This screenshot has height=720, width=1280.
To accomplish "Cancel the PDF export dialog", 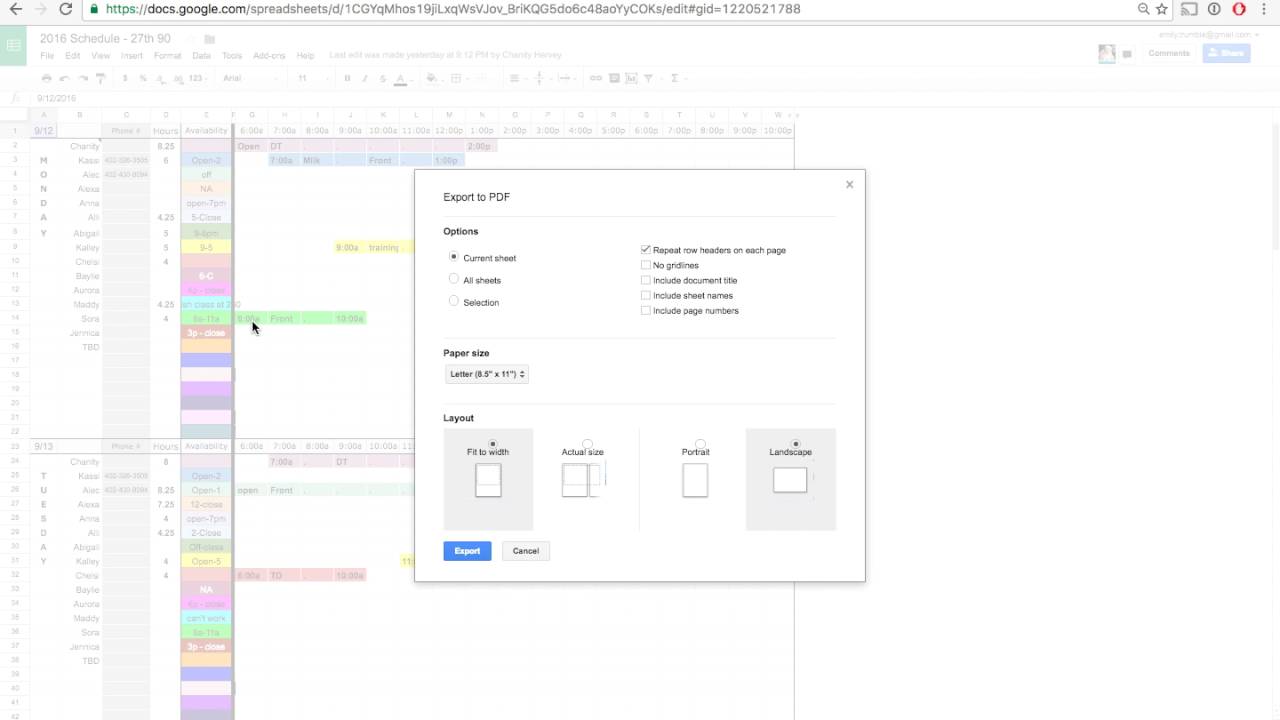I will [x=526, y=551].
